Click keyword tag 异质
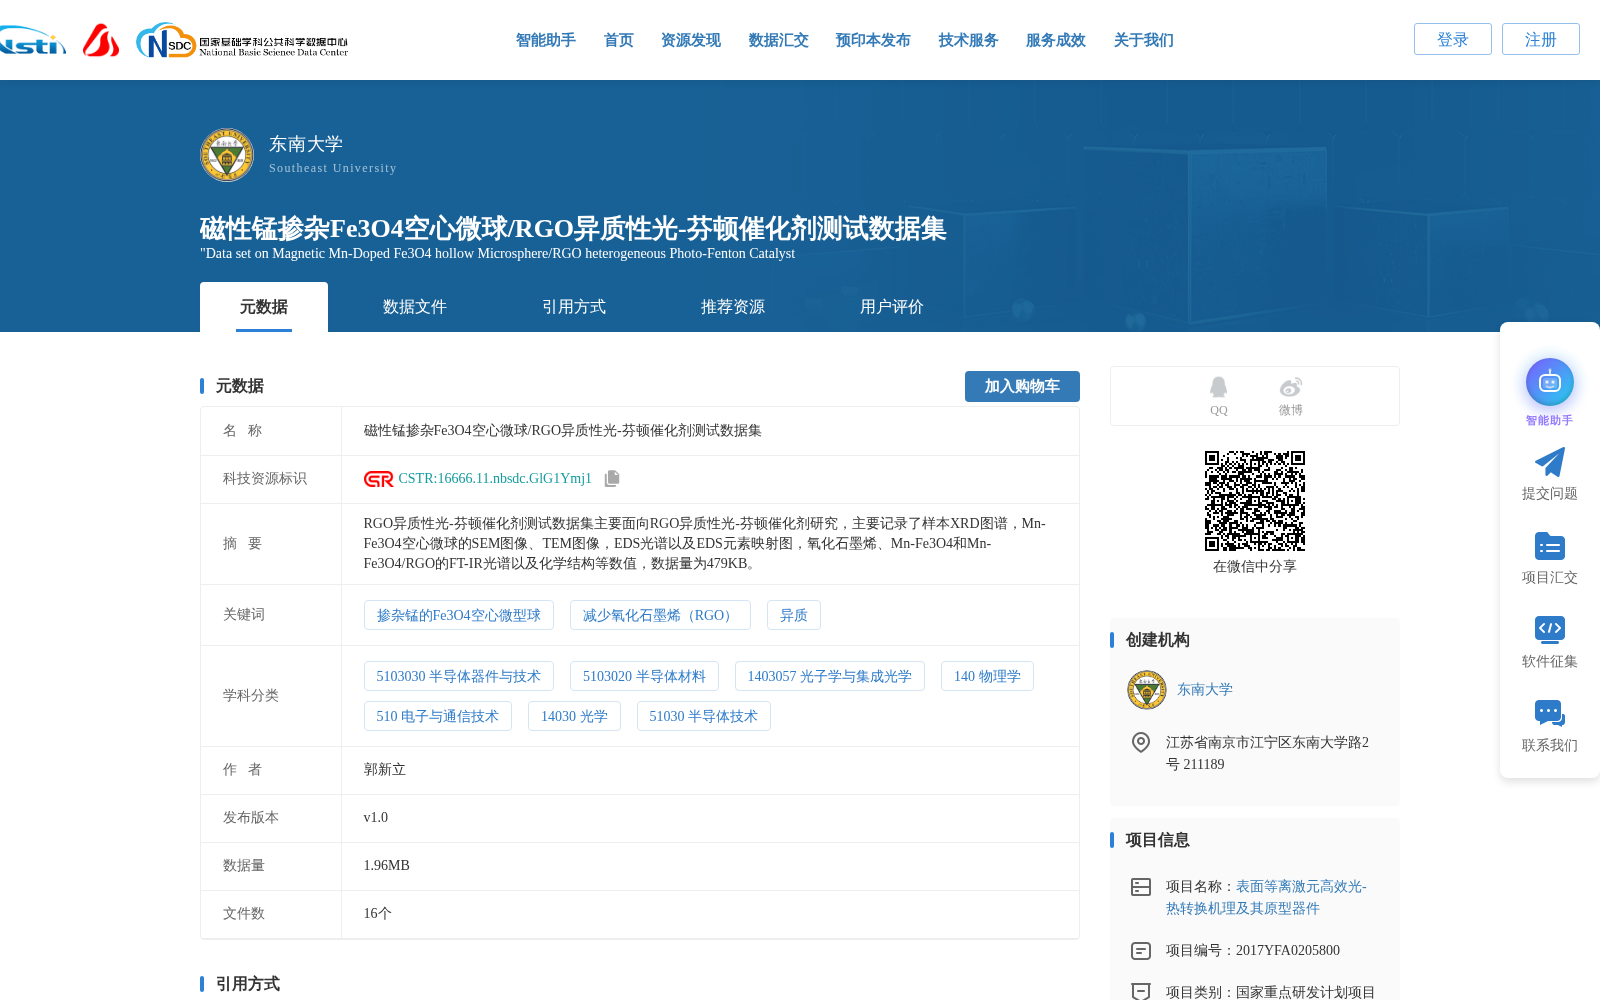Image resolution: width=1600 pixels, height=1000 pixels. pos(794,615)
